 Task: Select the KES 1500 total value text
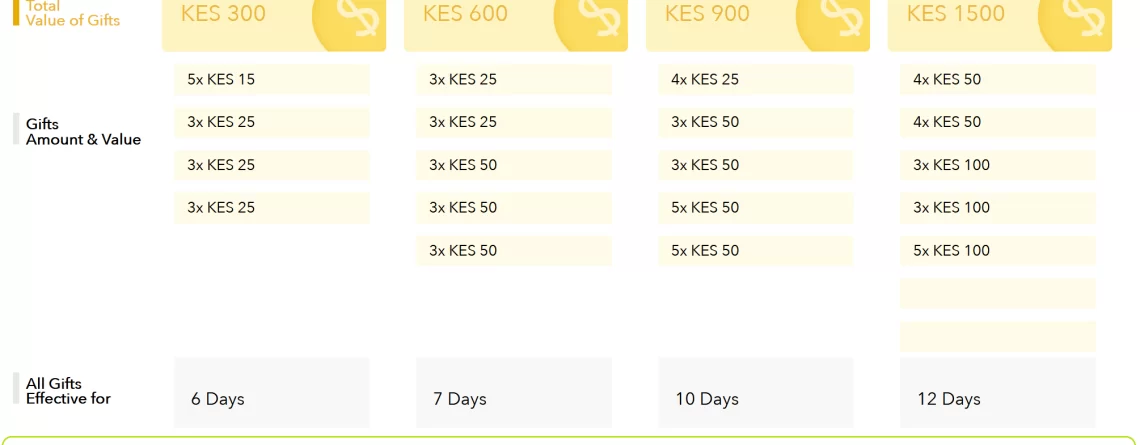coord(955,13)
